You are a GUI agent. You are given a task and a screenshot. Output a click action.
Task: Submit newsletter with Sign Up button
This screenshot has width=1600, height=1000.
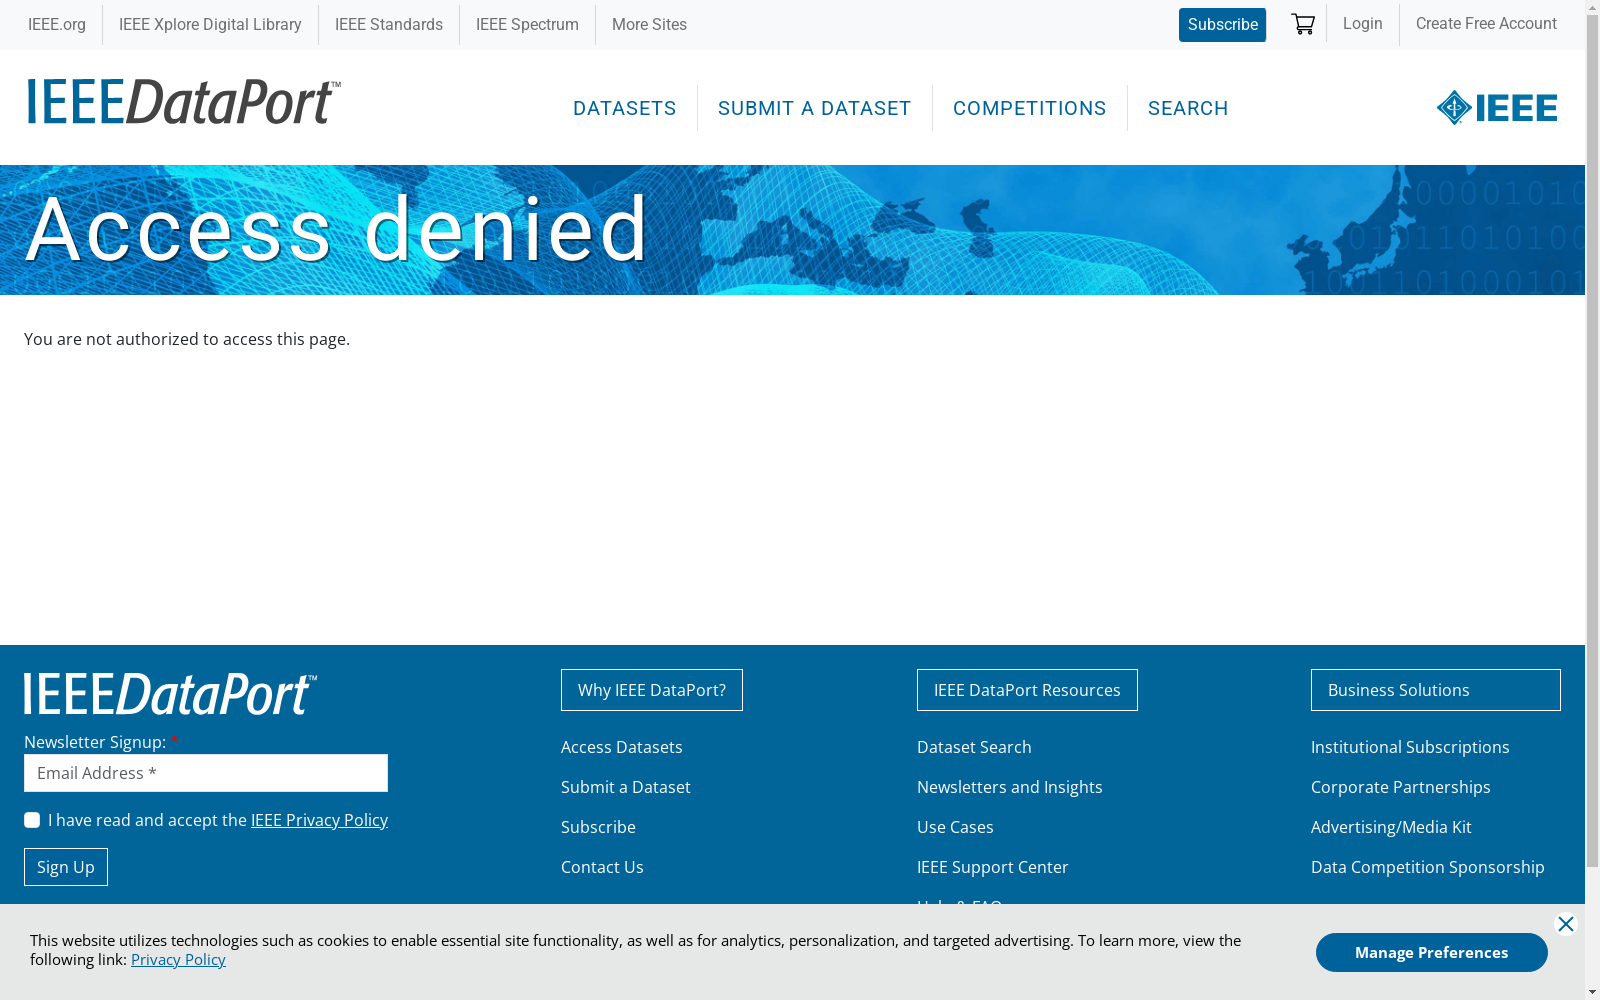point(66,867)
